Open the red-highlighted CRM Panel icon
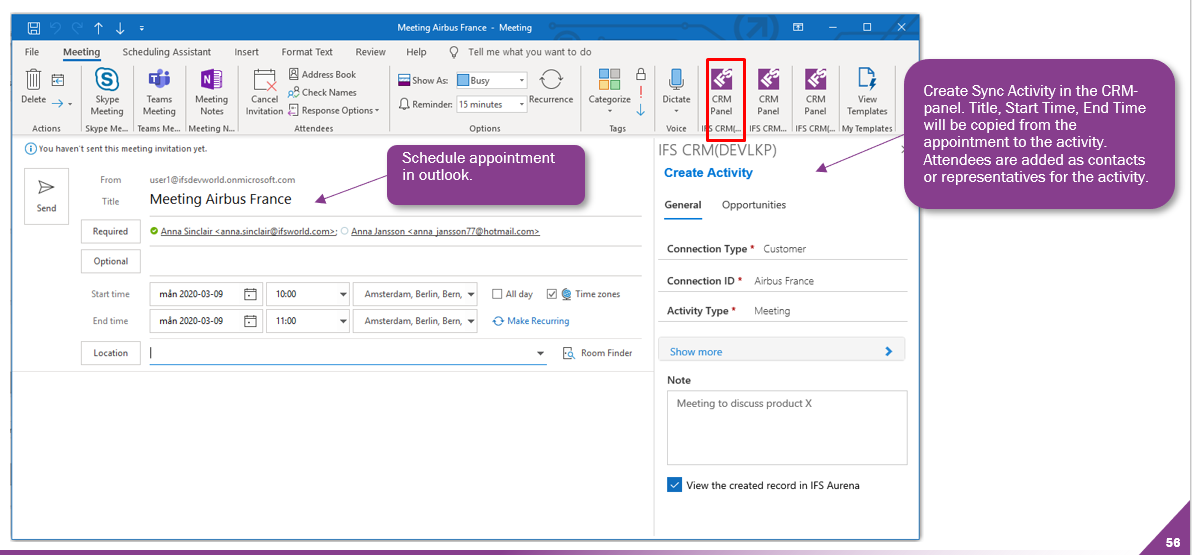1192x555 pixels. click(x=721, y=80)
